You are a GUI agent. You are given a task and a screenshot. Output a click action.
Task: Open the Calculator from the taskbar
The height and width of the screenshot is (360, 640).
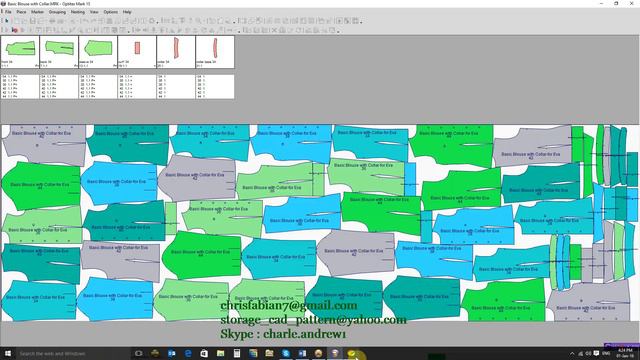click(x=237, y=353)
